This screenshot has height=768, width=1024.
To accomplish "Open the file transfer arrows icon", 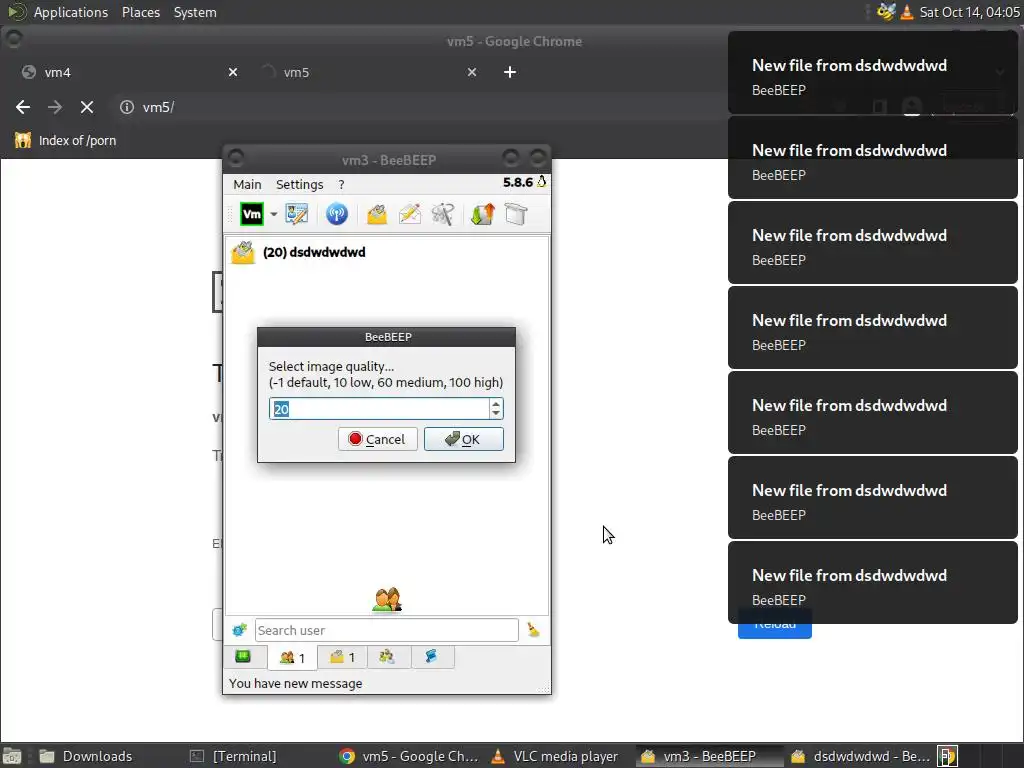I will pyautogui.click(x=483, y=214).
